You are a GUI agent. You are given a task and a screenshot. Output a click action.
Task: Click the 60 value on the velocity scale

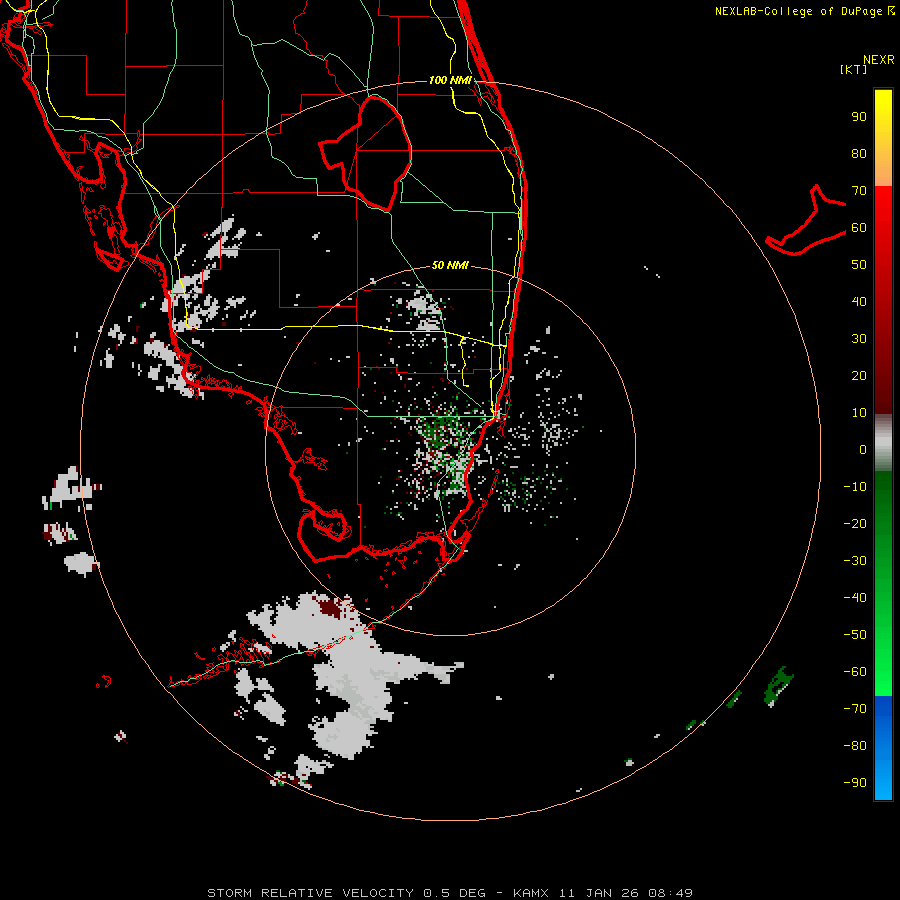pos(859,228)
